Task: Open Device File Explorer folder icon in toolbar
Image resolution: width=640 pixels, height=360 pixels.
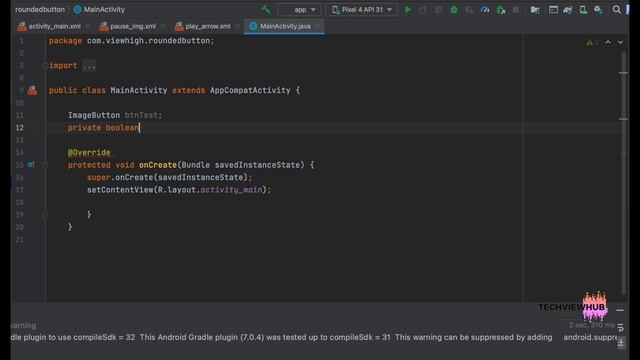Action: pyautogui.click(x=535, y=9)
